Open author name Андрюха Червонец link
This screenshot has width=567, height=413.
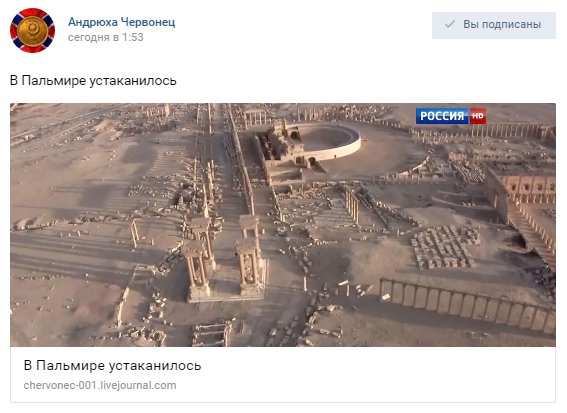click(x=122, y=22)
